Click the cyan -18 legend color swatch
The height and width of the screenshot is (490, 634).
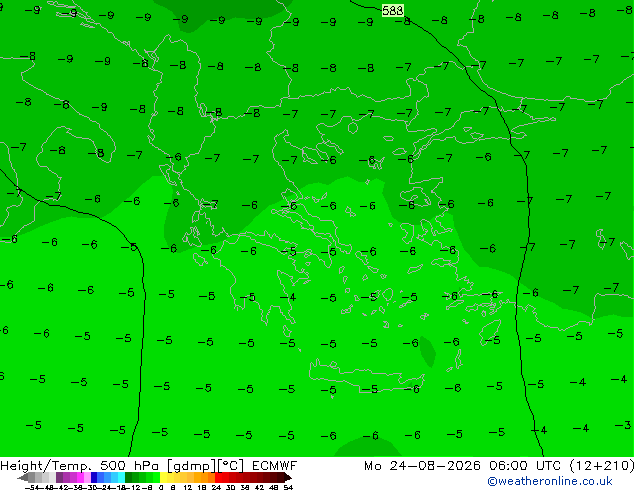(121, 477)
